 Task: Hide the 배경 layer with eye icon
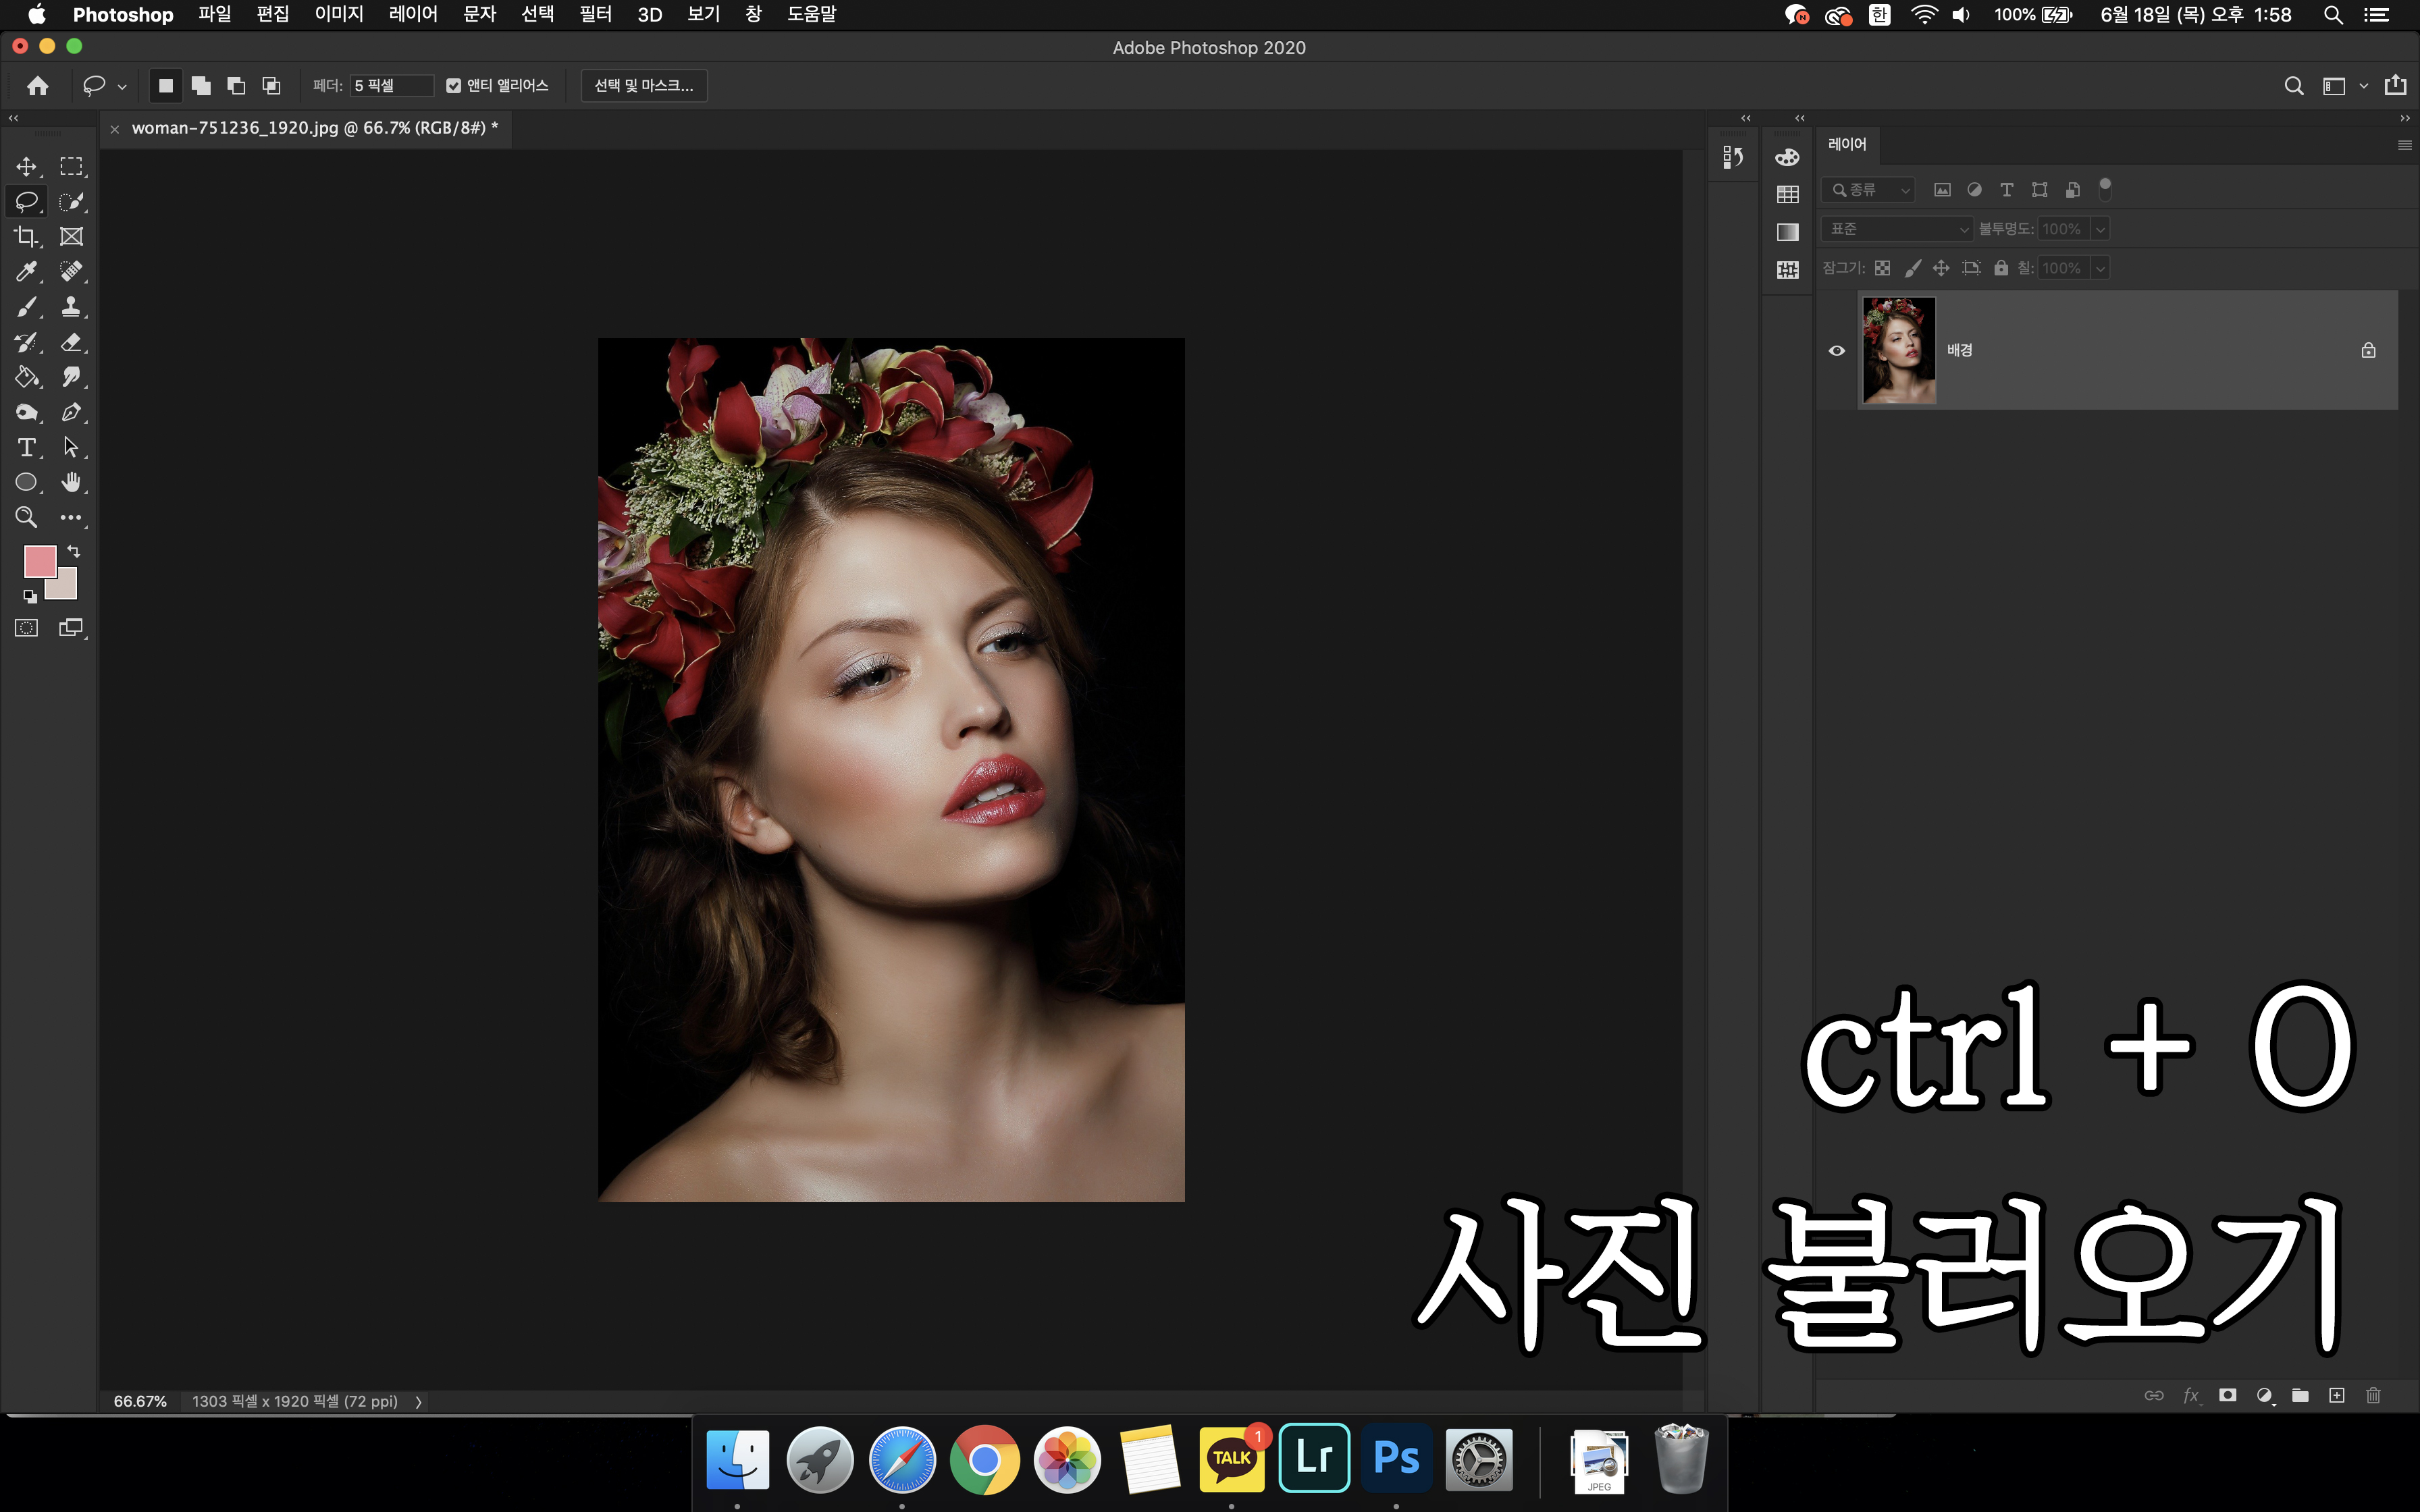[1837, 350]
